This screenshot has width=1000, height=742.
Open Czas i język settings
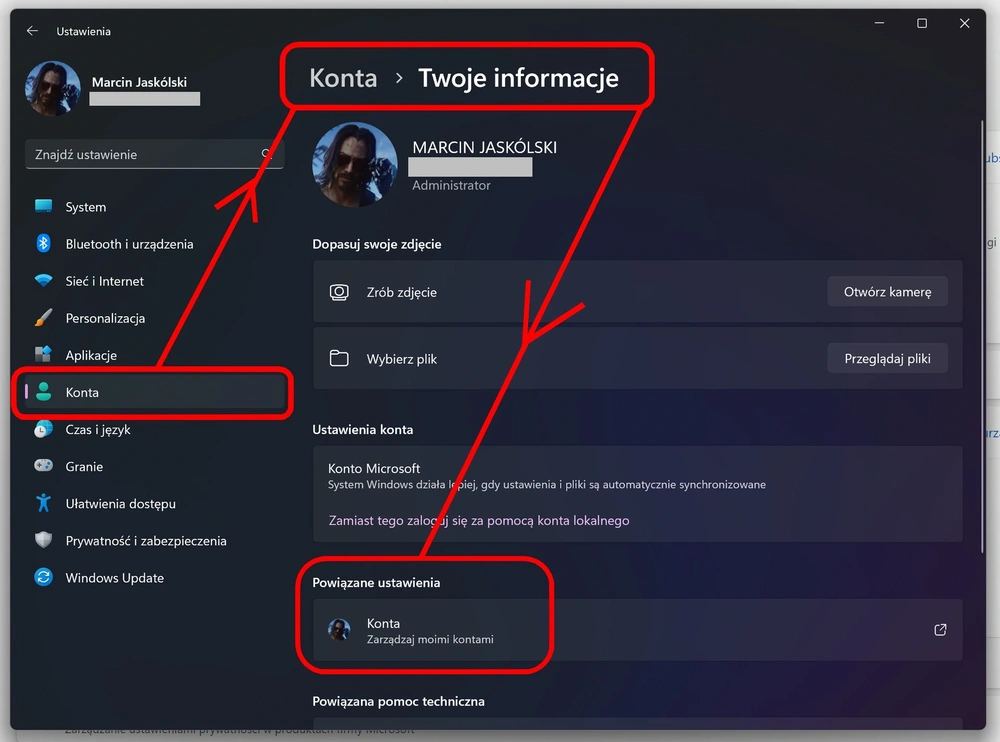pyautogui.click(x=154, y=429)
